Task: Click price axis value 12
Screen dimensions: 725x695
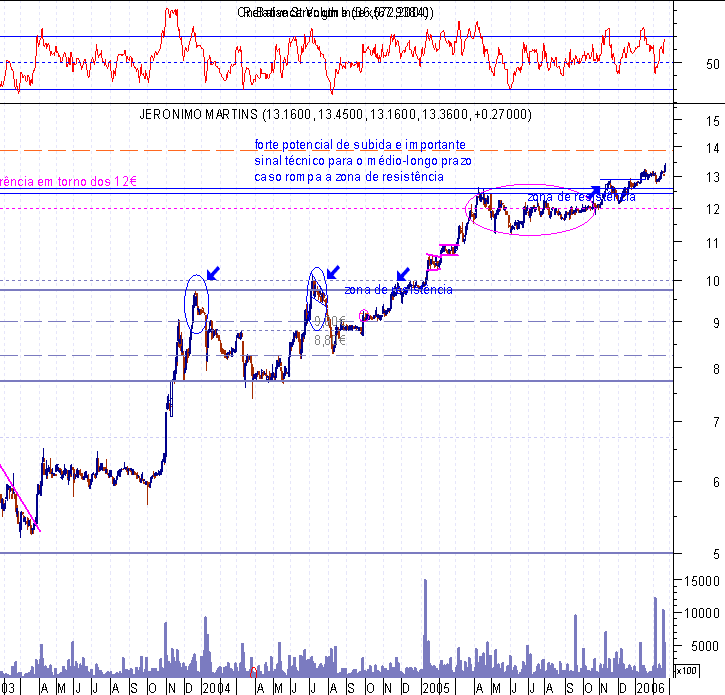Action: coord(713,209)
